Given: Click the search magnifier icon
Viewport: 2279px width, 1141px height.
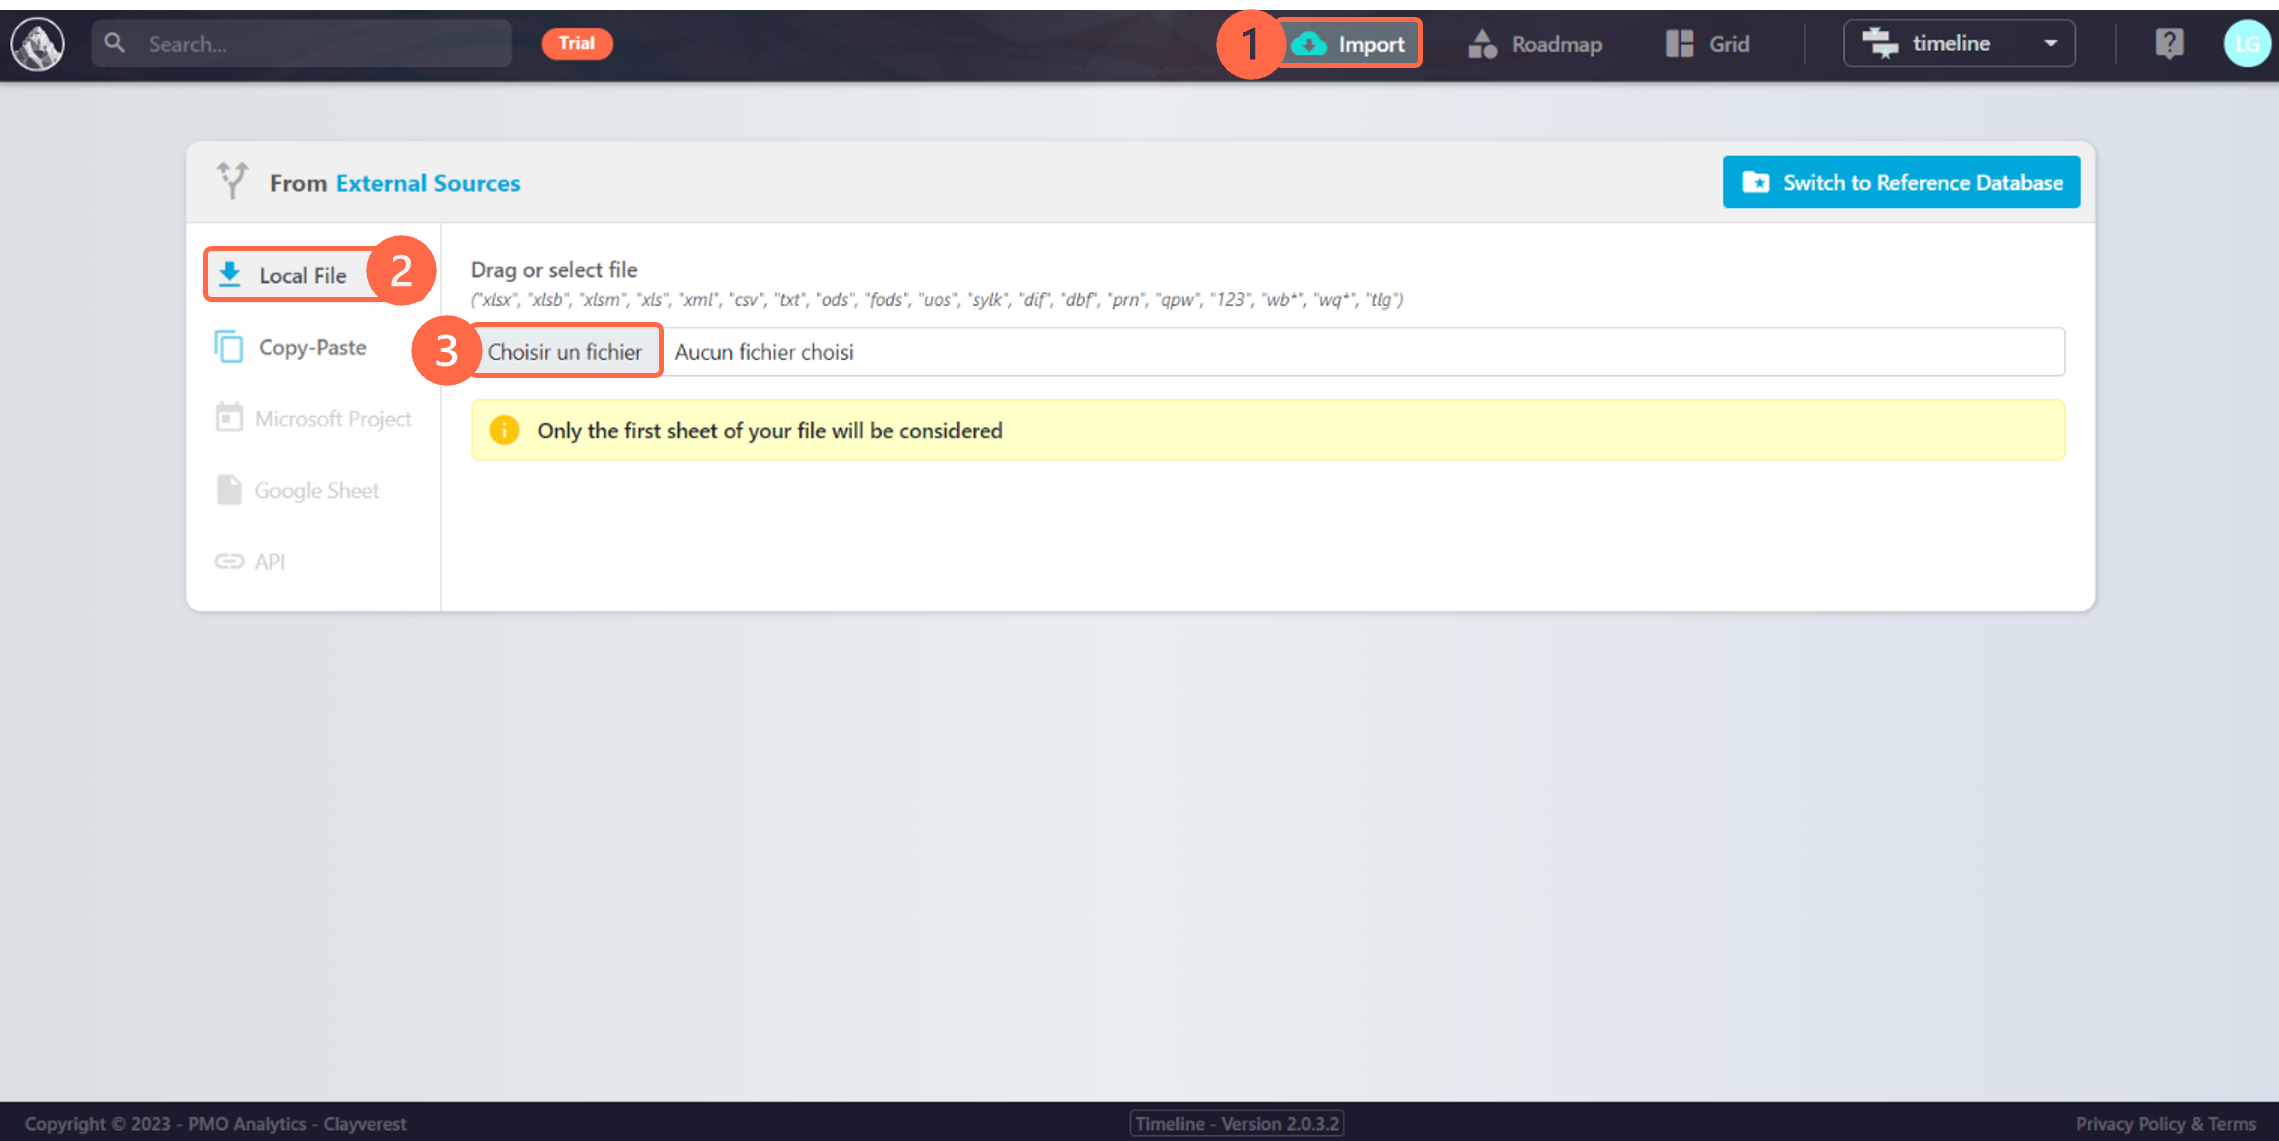Looking at the screenshot, I should point(115,43).
